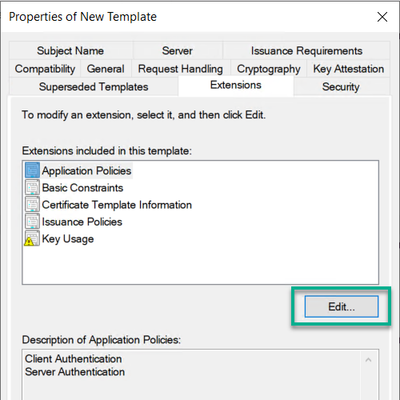
Task: Go to the General tab
Action: tap(106, 69)
